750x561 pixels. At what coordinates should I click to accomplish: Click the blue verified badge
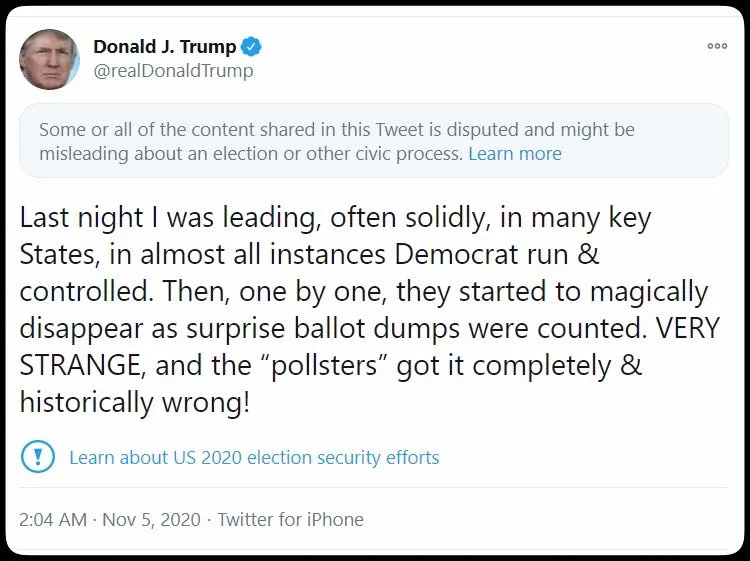pyautogui.click(x=254, y=47)
